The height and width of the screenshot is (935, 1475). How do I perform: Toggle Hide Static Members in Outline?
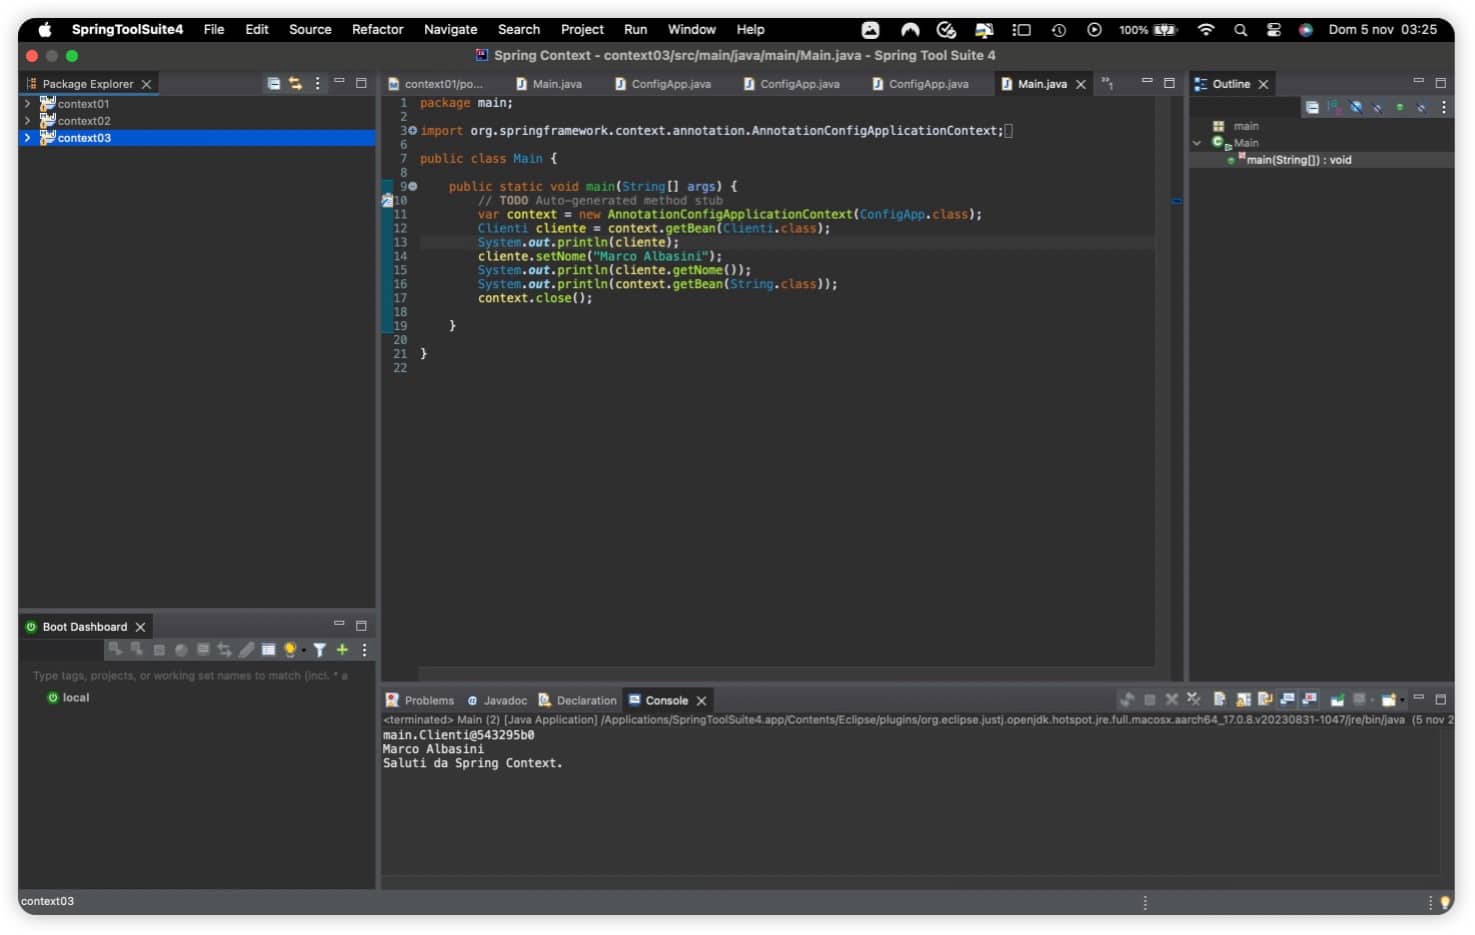click(1377, 107)
